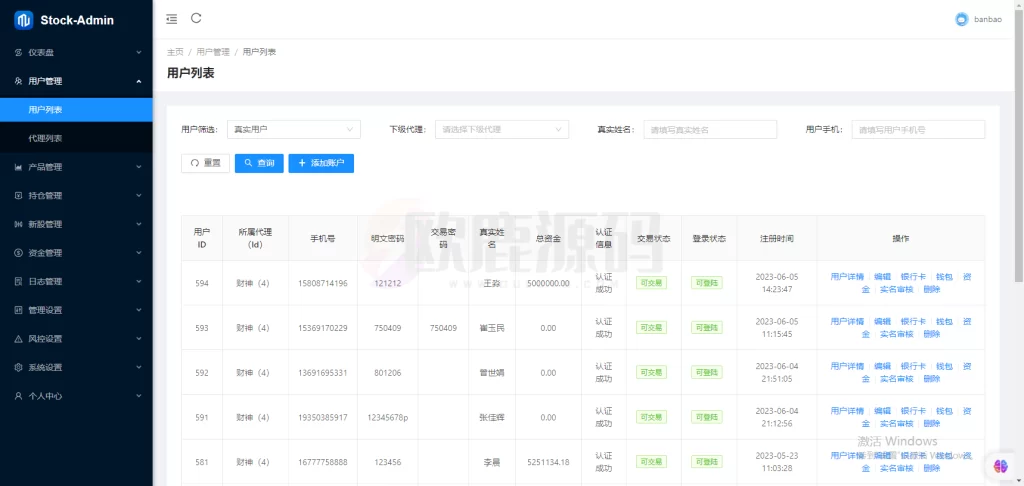Open the 新股管理 sidebar menu
Image resolution: width=1024 pixels, height=486 pixels.
click(76, 224)
